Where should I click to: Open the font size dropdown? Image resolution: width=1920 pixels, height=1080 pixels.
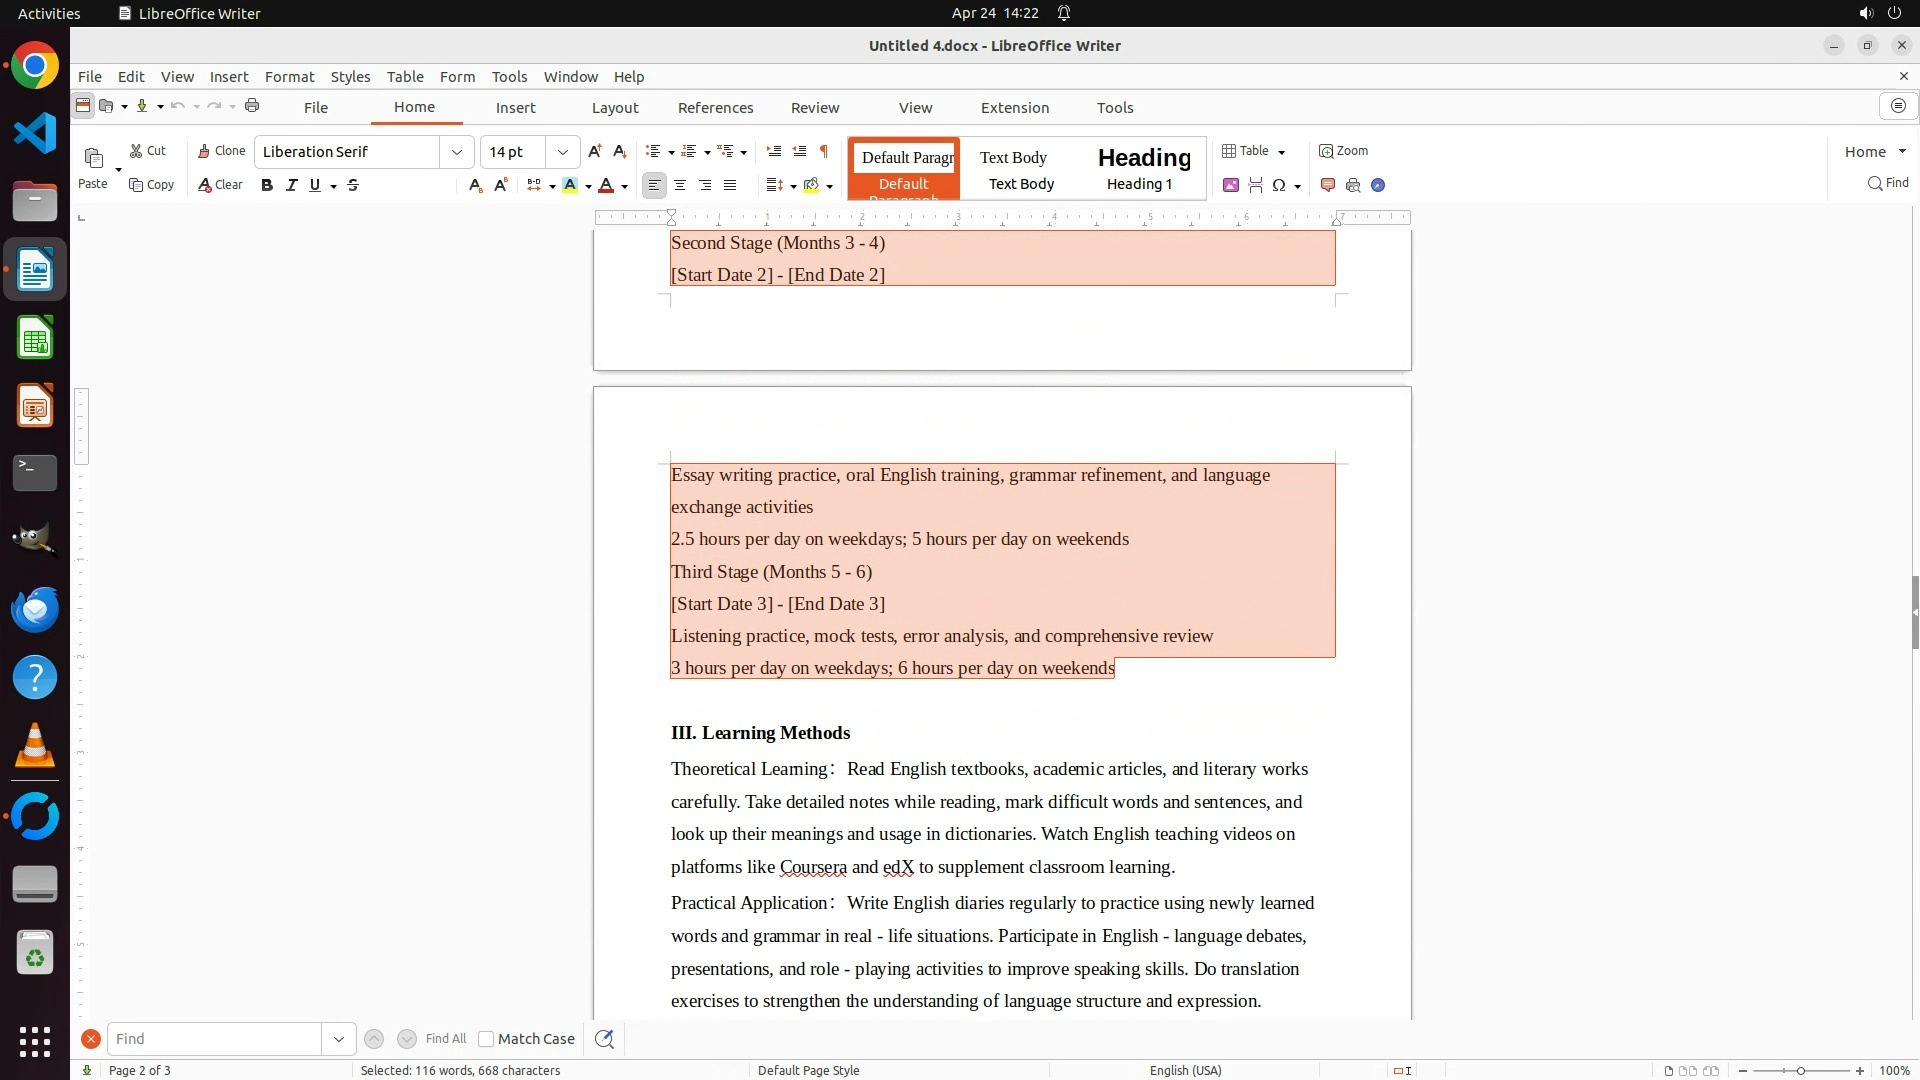pyautogui.click(x=563, y=152)
